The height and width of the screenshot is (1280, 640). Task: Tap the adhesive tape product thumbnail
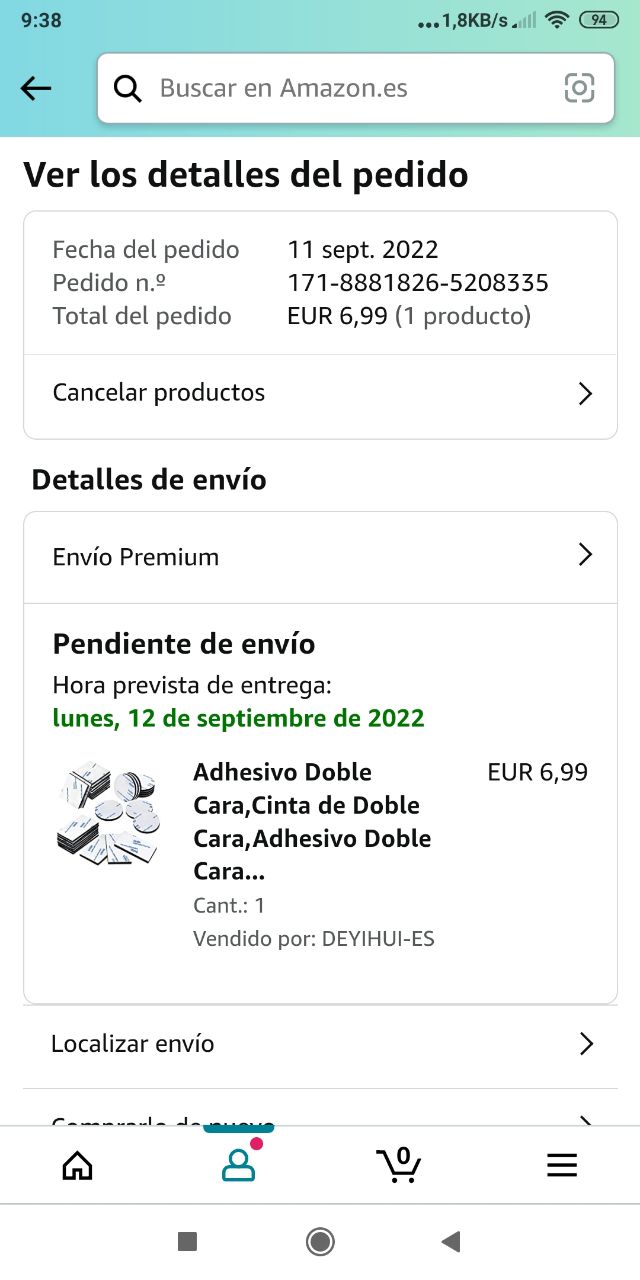(109, 812)
